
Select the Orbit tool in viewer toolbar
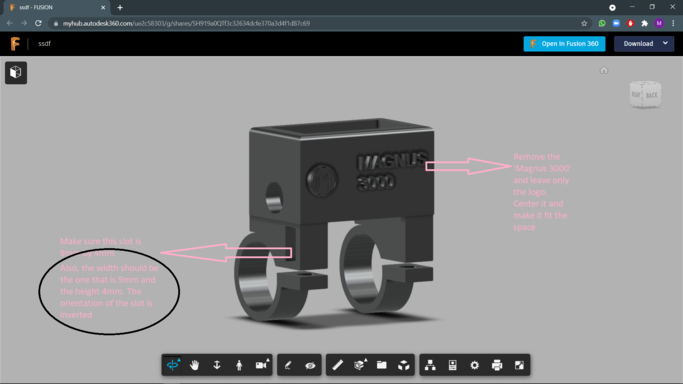[173, 365]
